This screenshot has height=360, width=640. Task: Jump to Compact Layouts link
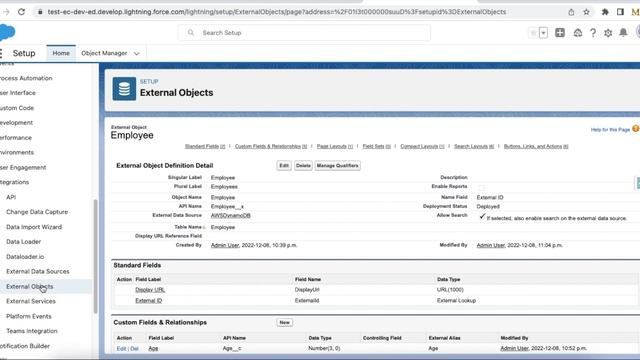[422, 146]
